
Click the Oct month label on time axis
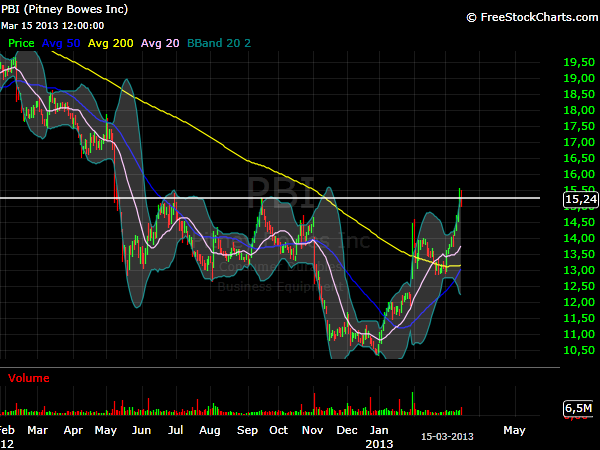[x=279, y=430]
